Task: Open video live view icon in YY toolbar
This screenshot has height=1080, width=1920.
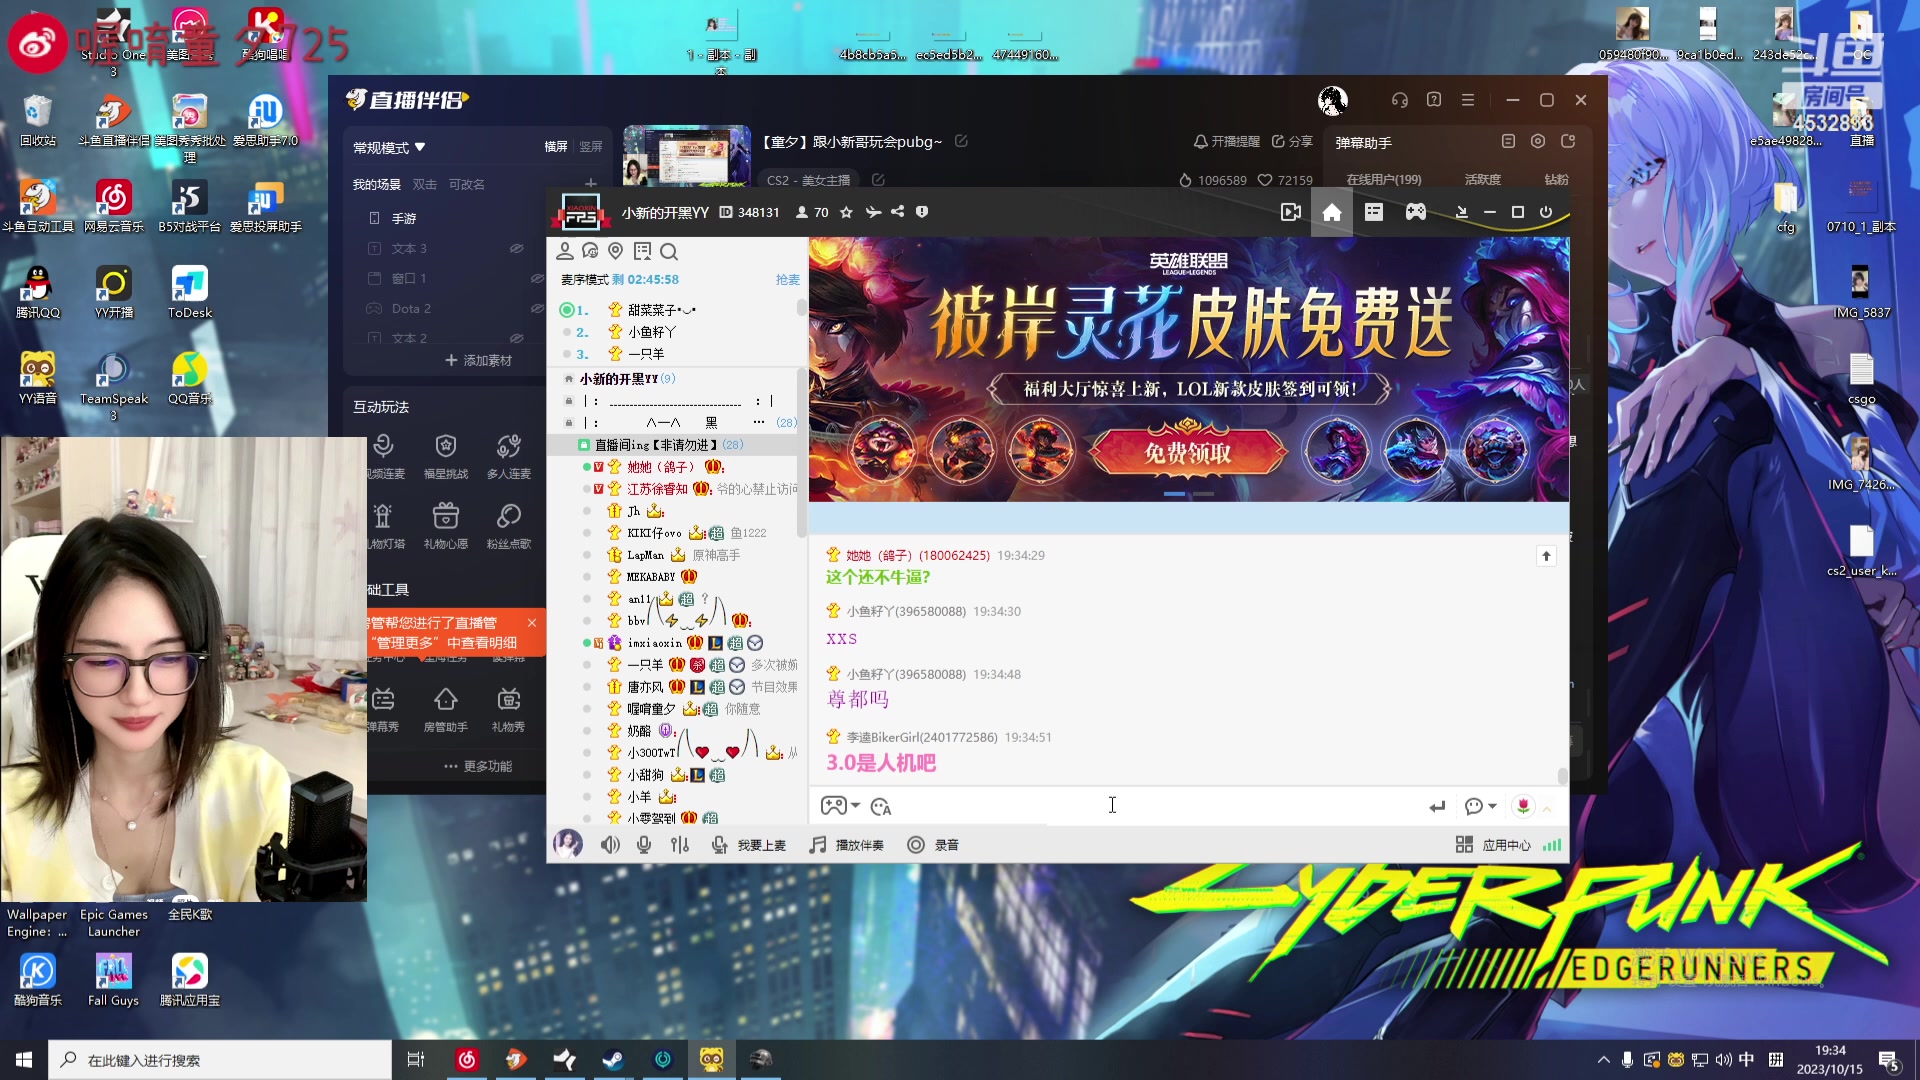Action: (x=1290, y=212)
